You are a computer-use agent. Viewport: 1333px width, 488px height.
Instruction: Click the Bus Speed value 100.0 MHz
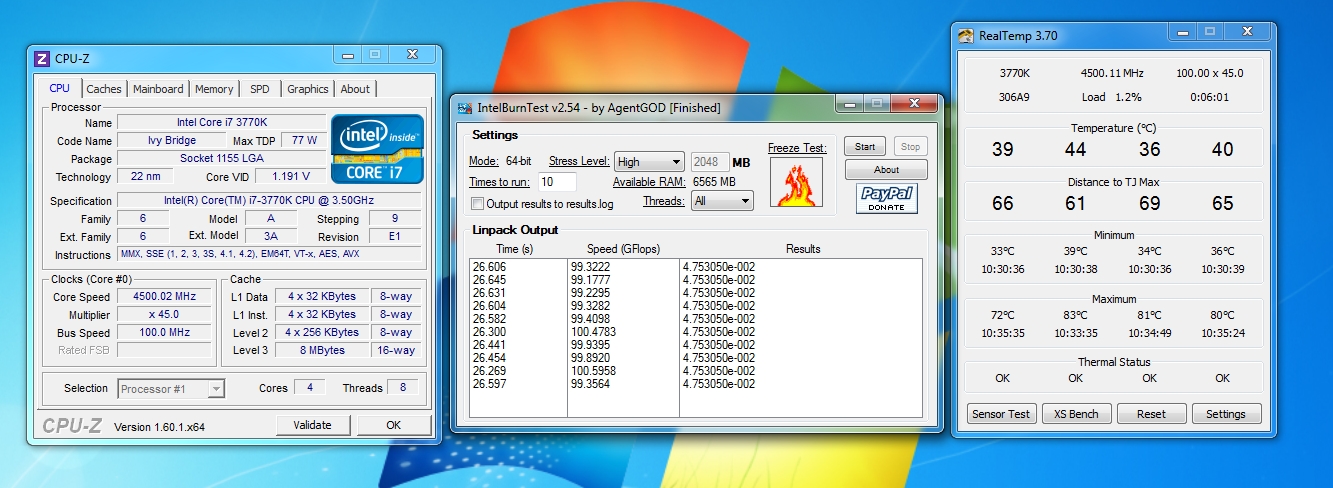coord(166,332)
